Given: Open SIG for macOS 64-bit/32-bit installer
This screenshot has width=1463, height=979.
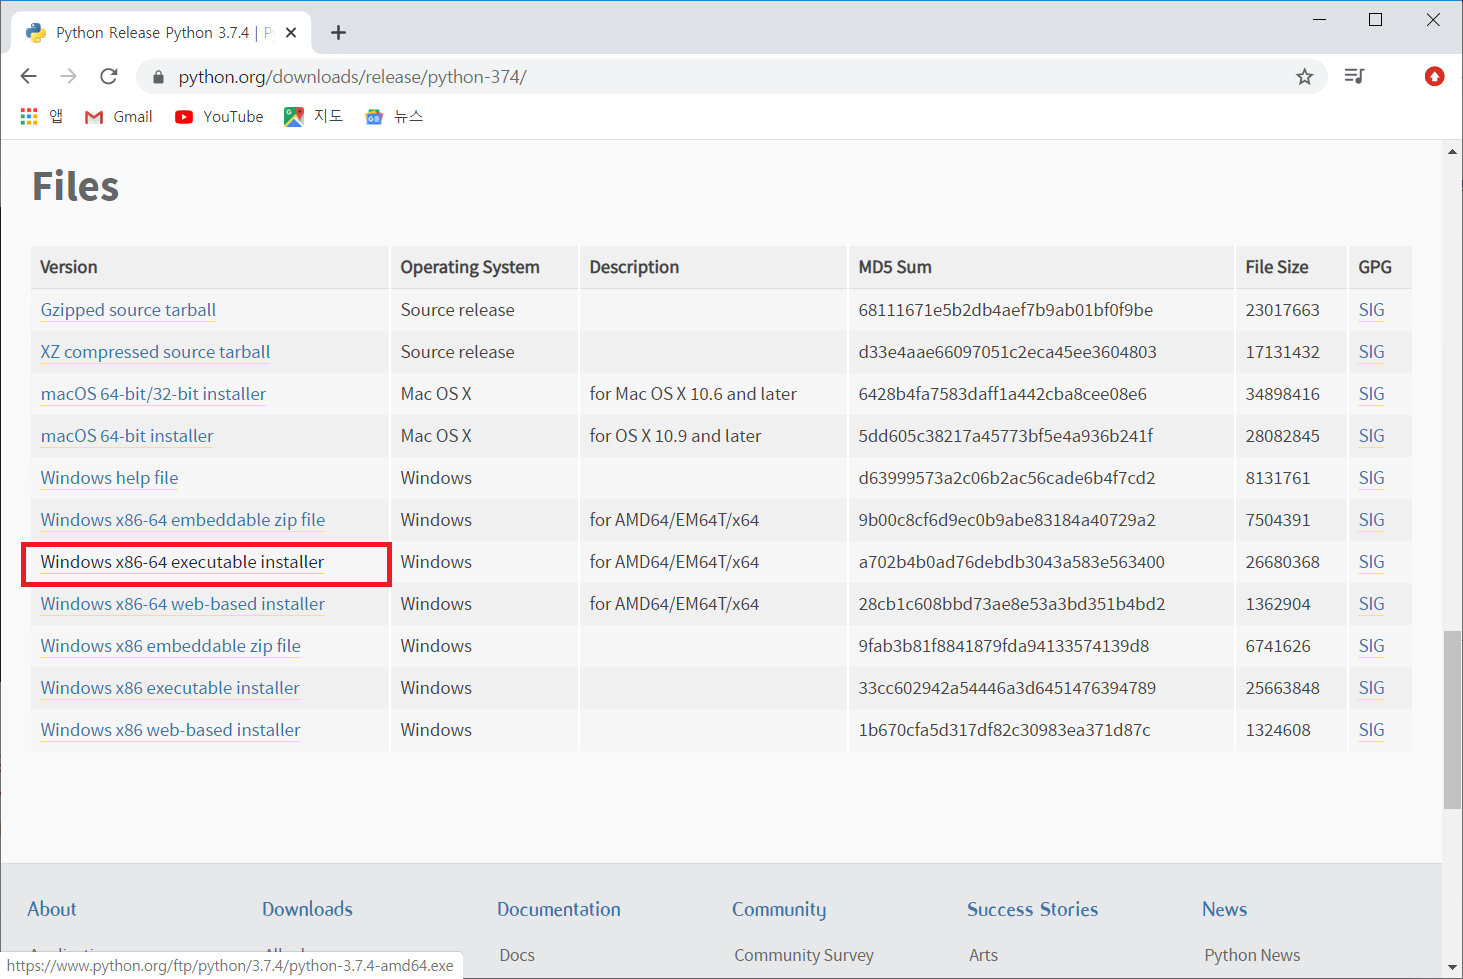Looking at the screenshot, I should click(1372, 394).
